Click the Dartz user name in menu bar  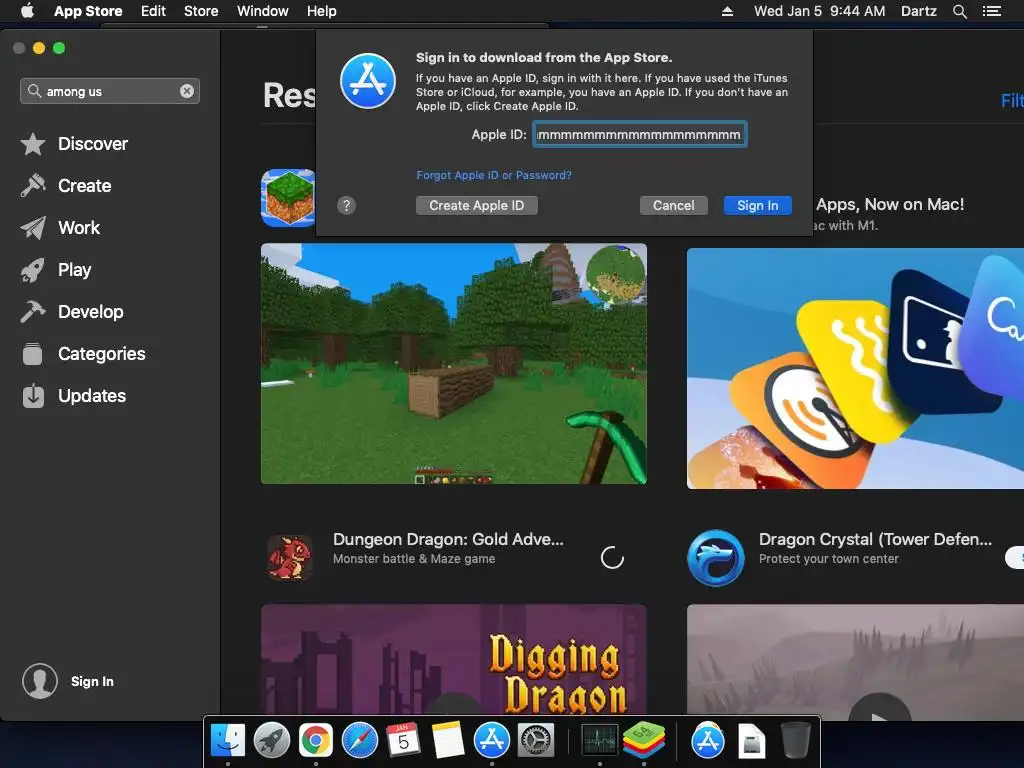tap(918, 11)
